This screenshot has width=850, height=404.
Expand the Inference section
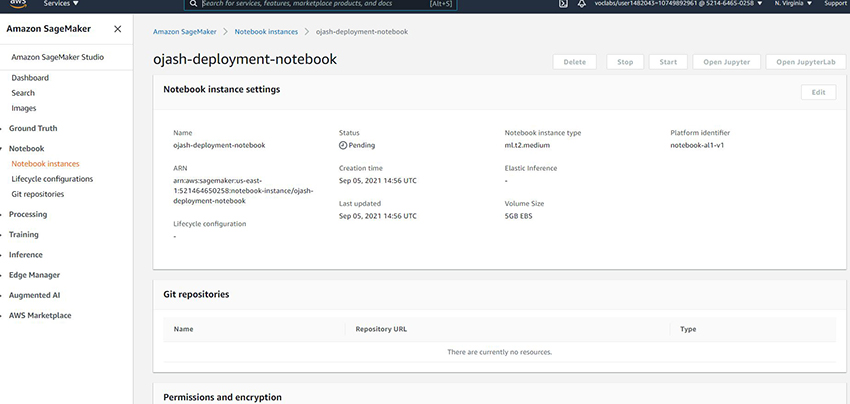pos(25,255)
